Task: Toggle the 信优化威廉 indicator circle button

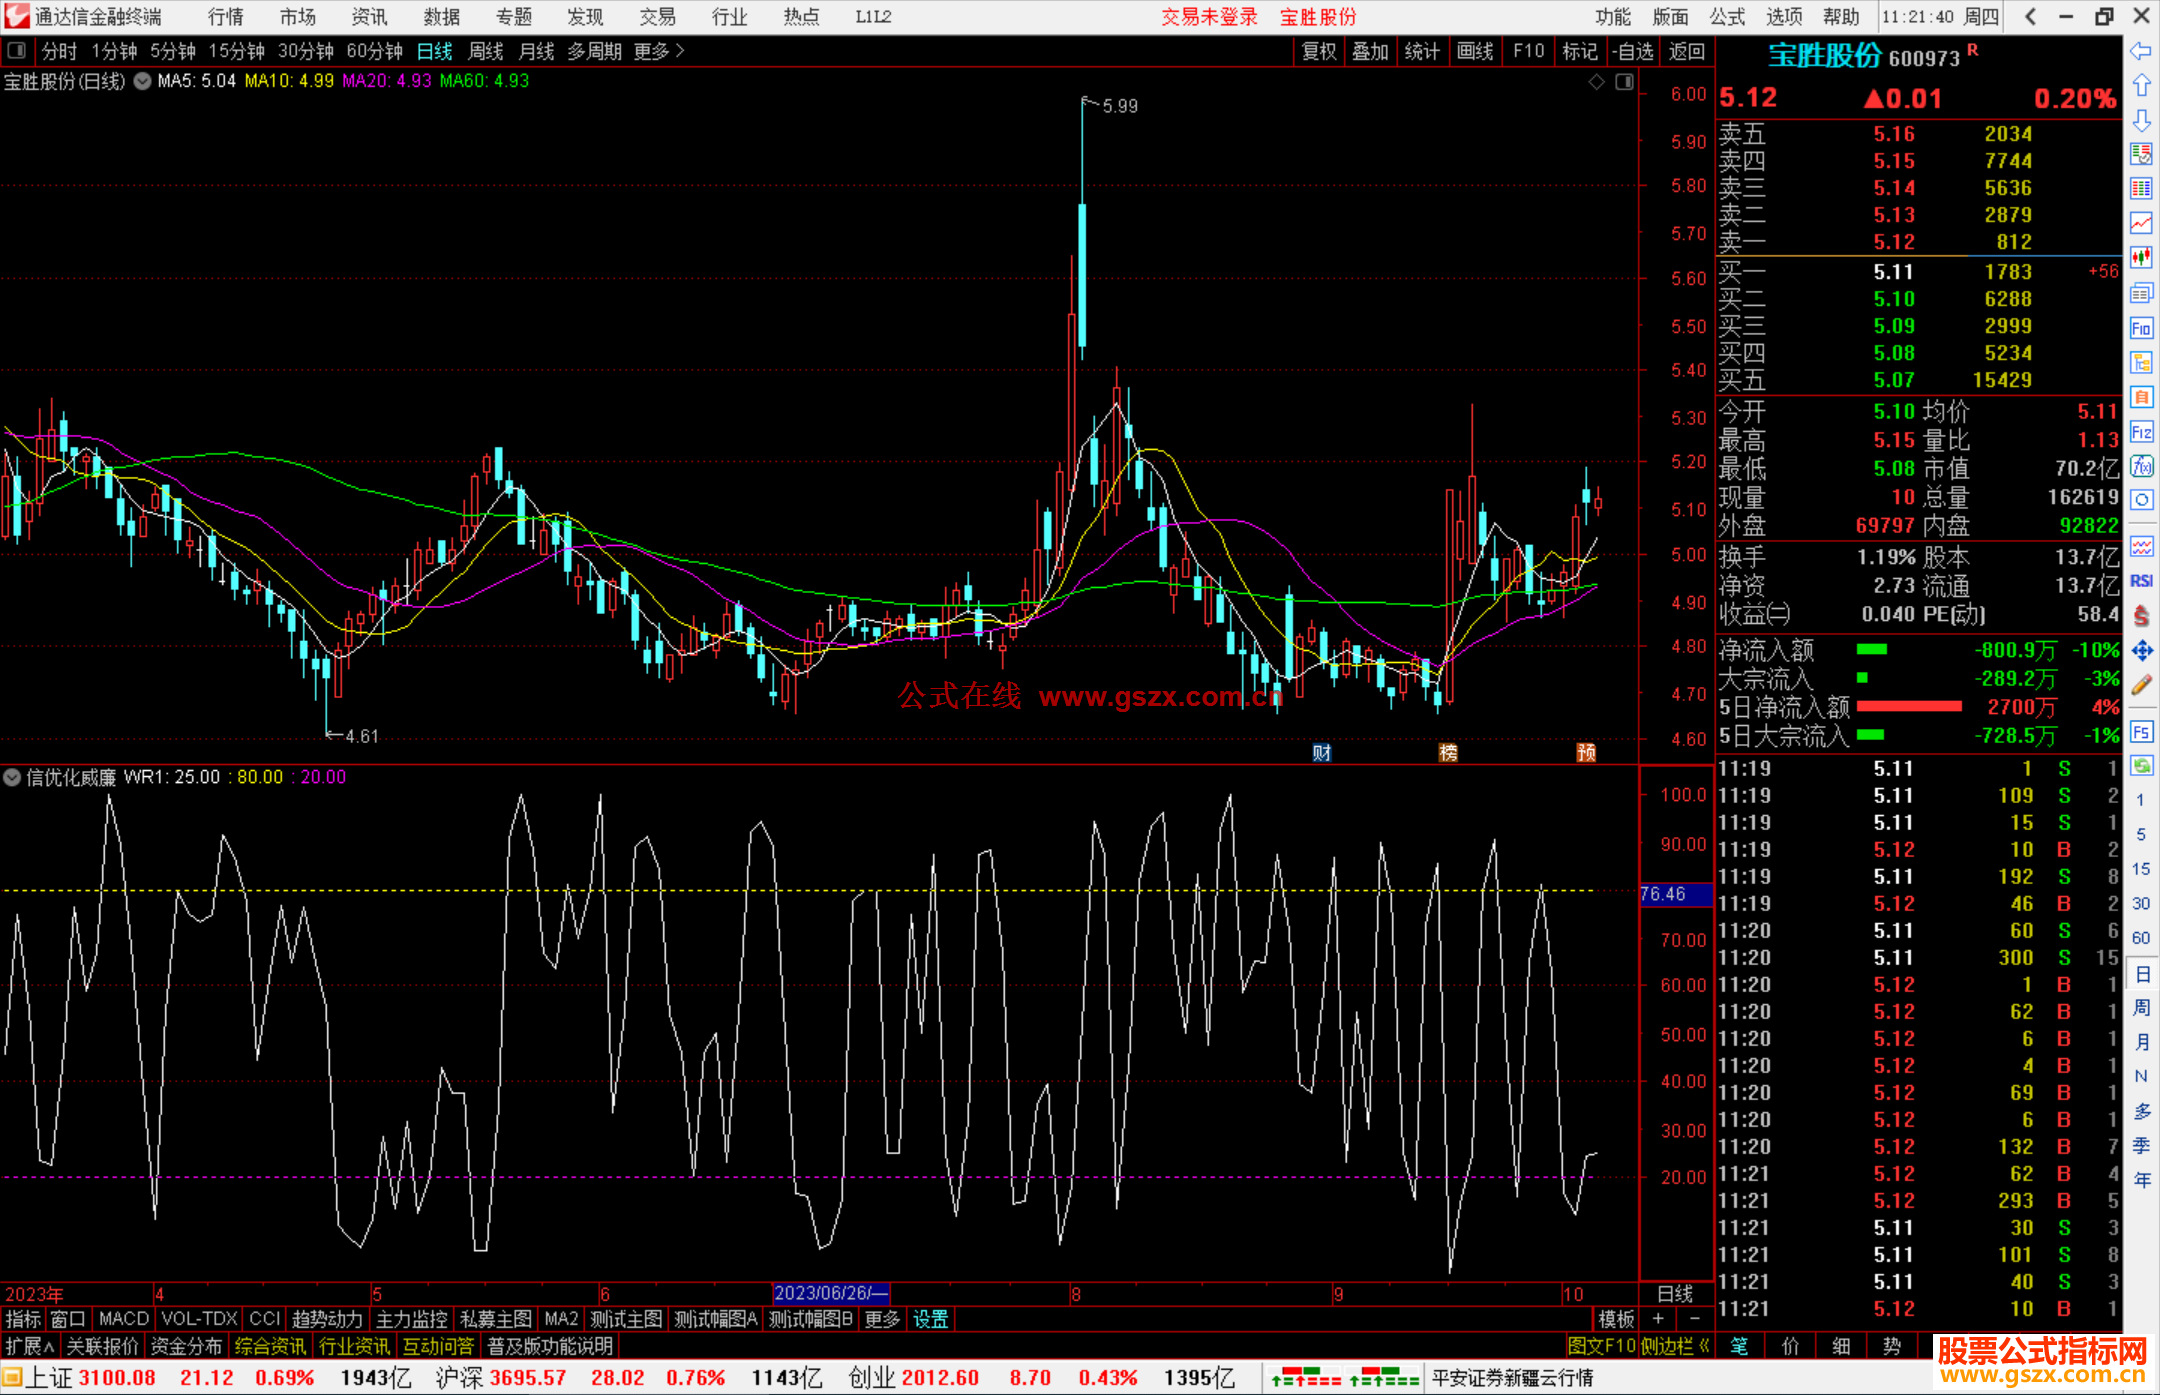Action: click(12, 777)
